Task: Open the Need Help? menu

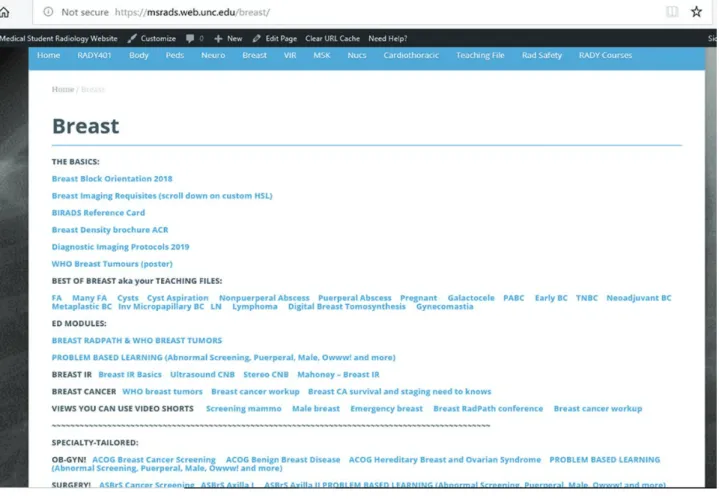Action: coord(387,39)
